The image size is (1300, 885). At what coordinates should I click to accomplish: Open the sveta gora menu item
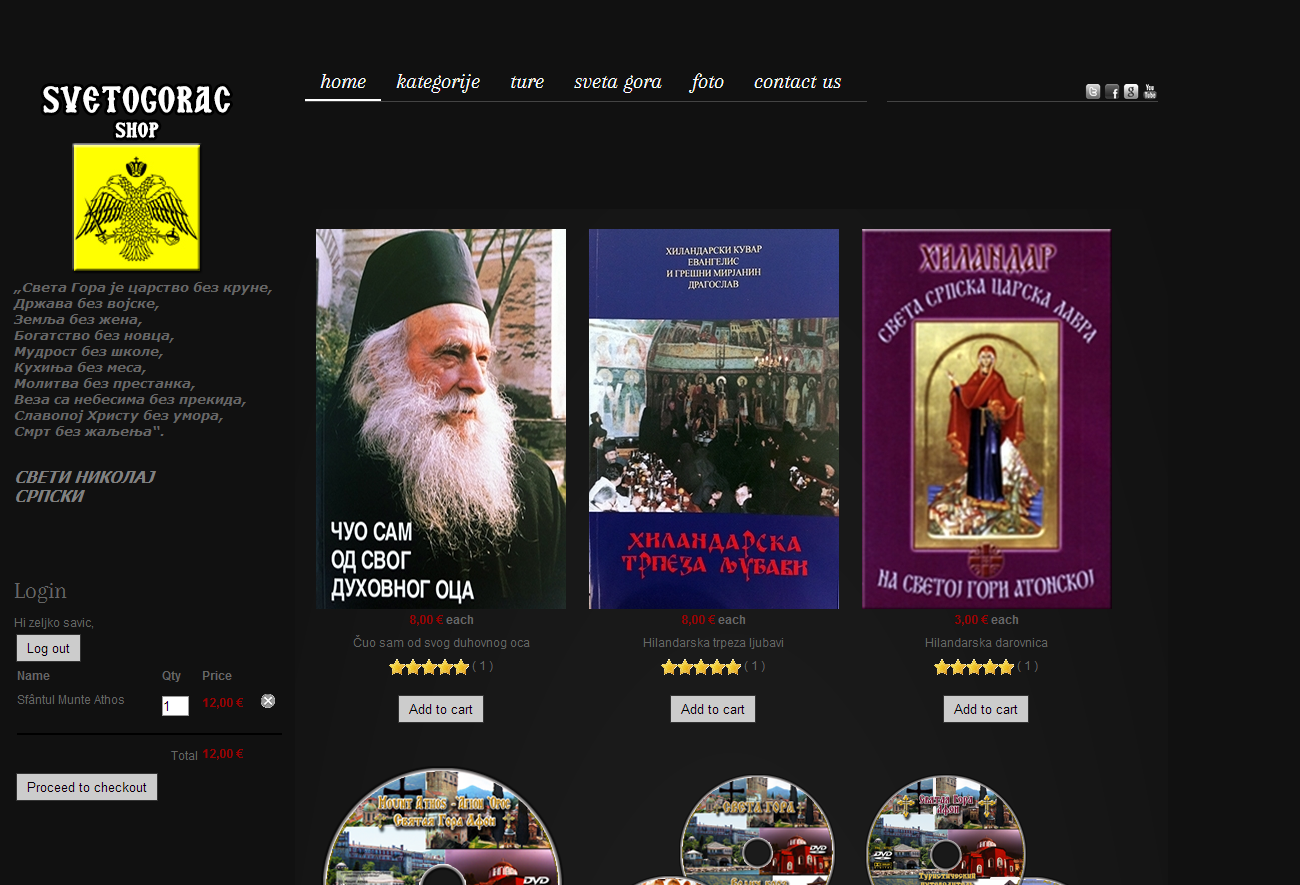(x=618, y=82)
